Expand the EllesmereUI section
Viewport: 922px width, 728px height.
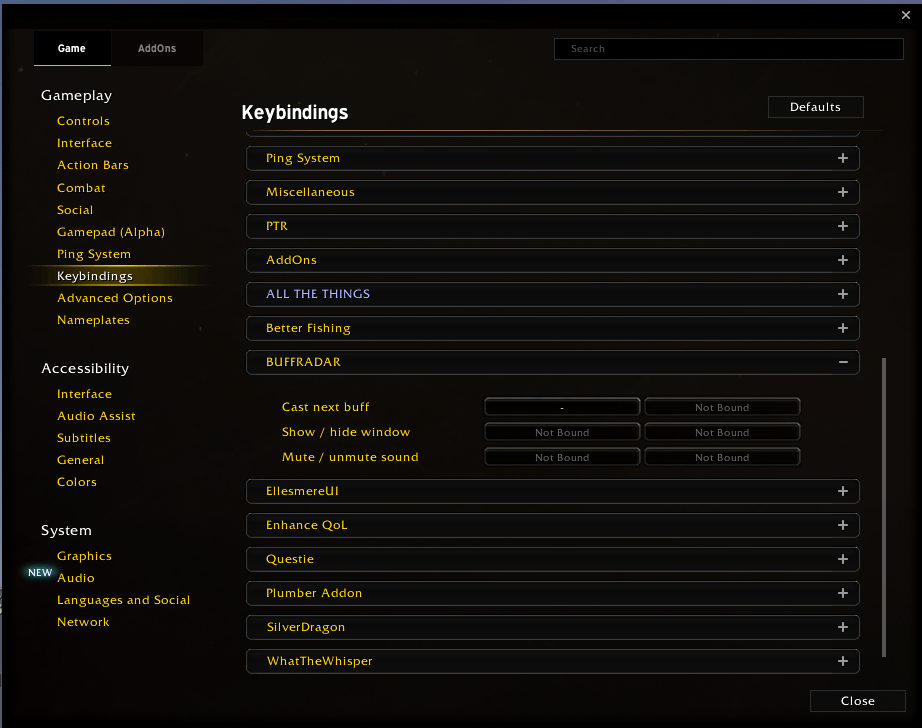click(553, 491)
